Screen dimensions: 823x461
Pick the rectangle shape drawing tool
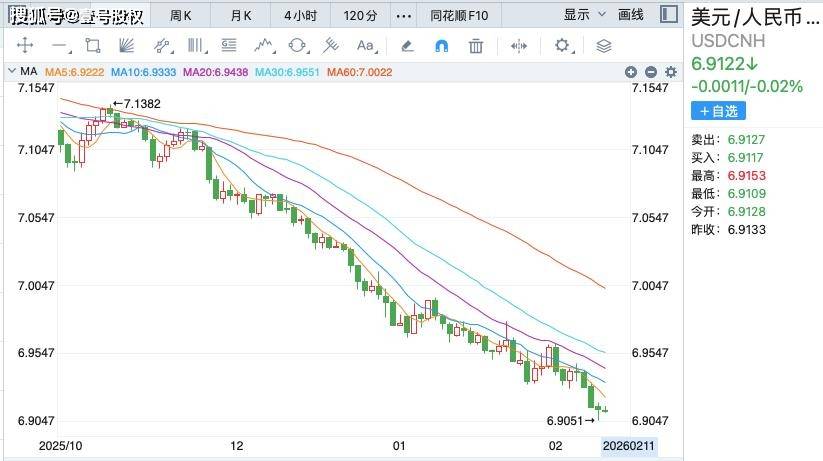coord(93,46)
